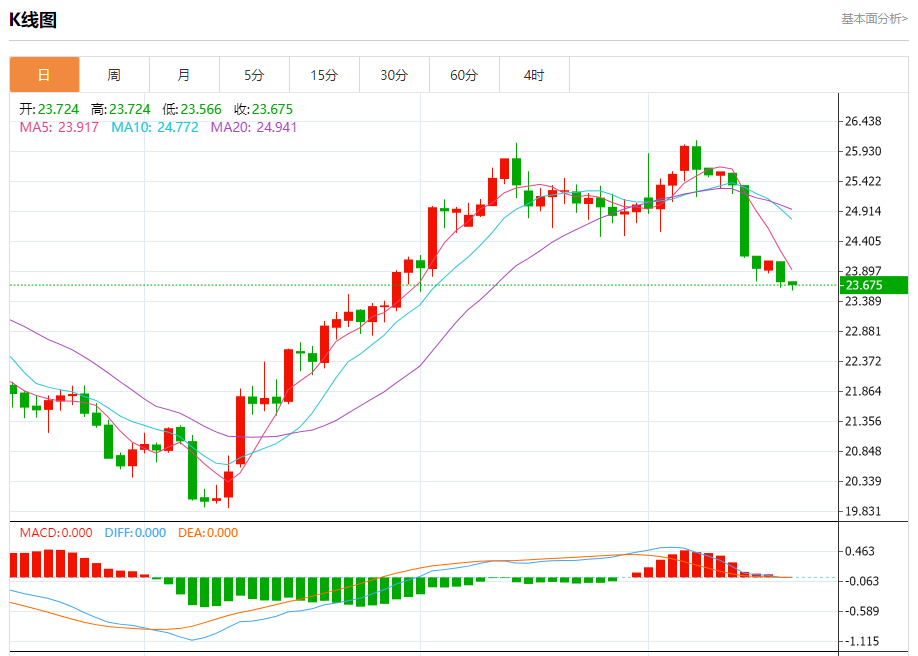Click the 24.914 price axis label
Image resolution: width=918 pixels, height=656 pixels.
(863, 211)
